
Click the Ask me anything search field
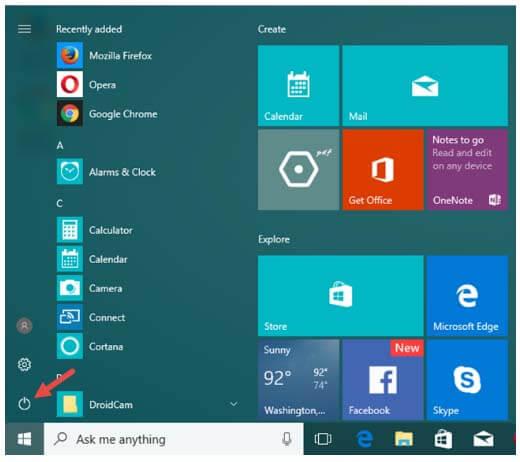(174, 439)
